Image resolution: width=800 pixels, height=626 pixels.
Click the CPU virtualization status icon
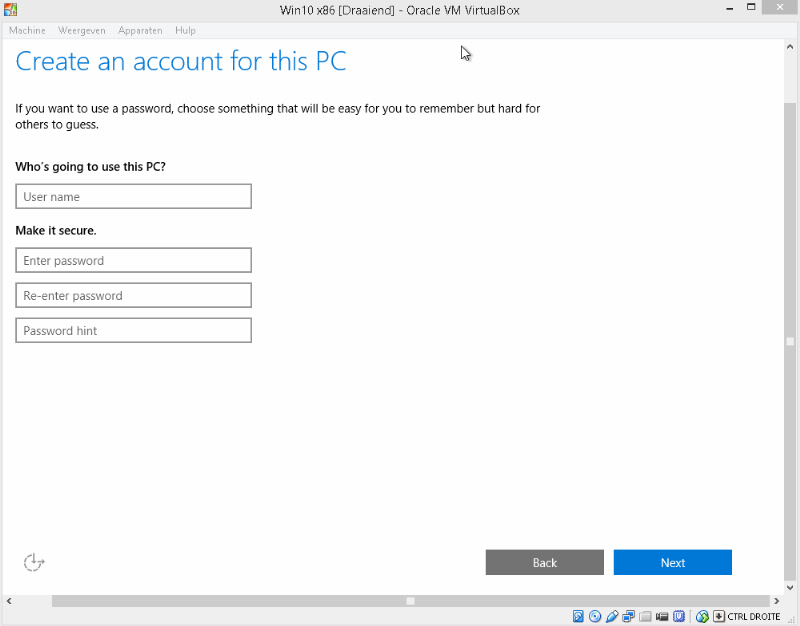click(x=679, y=616)
